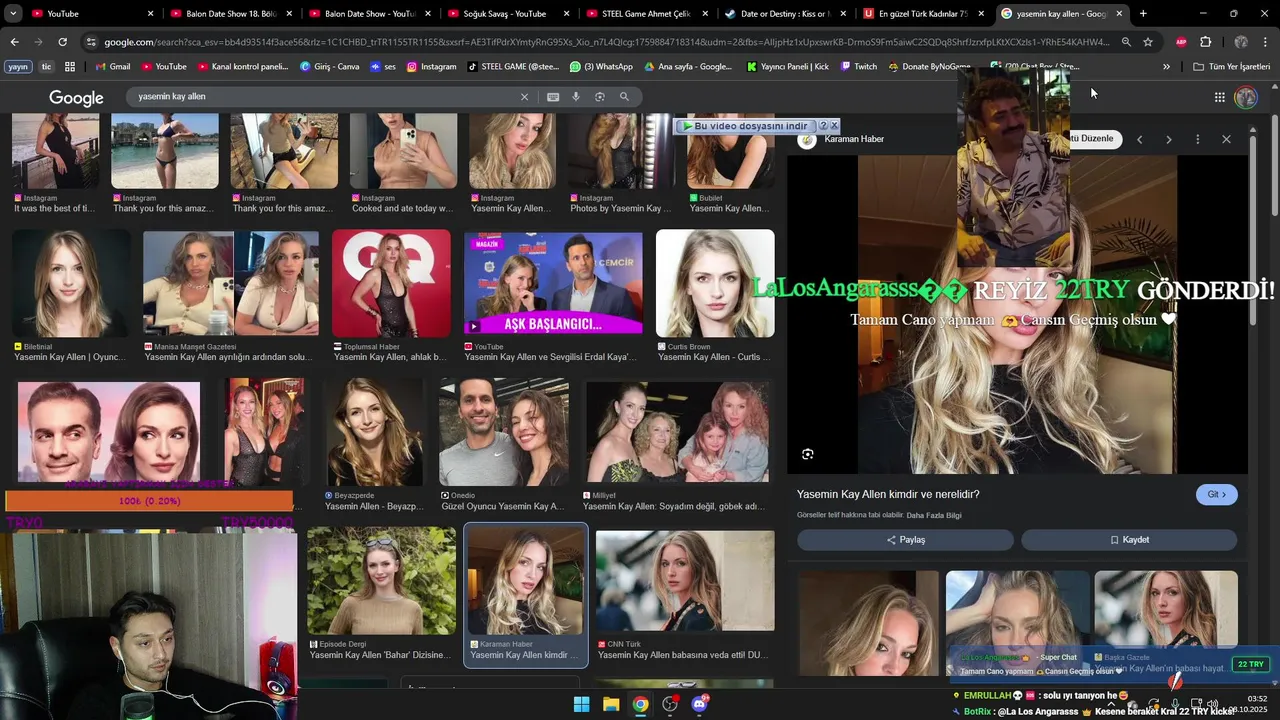Submit search with magnifier icon
This screenshot has height=720, width=1280.
coord(624,97)
